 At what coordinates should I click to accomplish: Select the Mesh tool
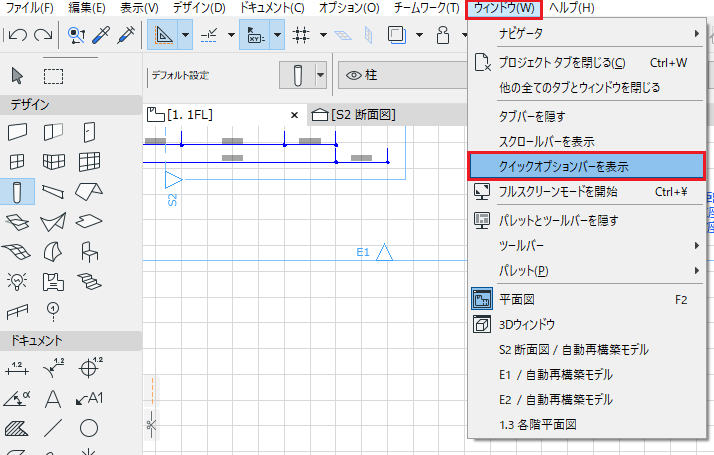click(x=17, y=251)
